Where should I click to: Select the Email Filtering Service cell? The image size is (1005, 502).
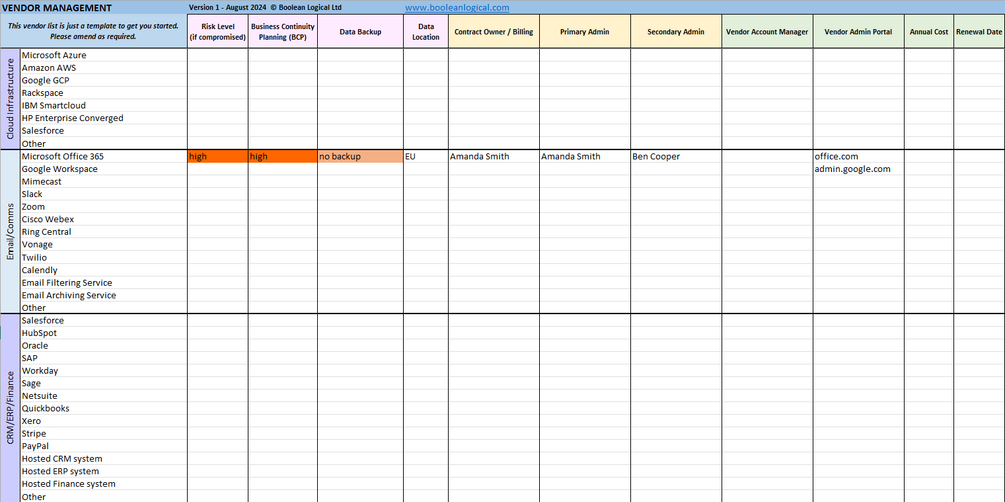[104, 283]
